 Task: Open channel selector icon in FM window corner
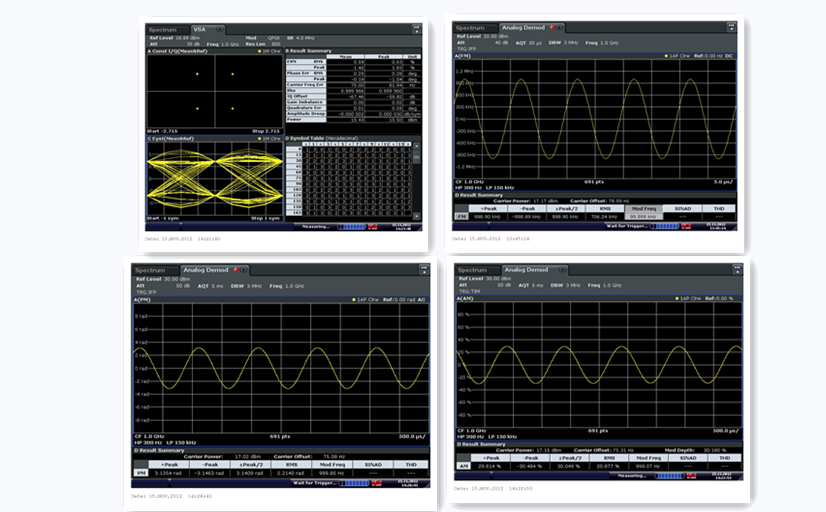click(733, 28)
